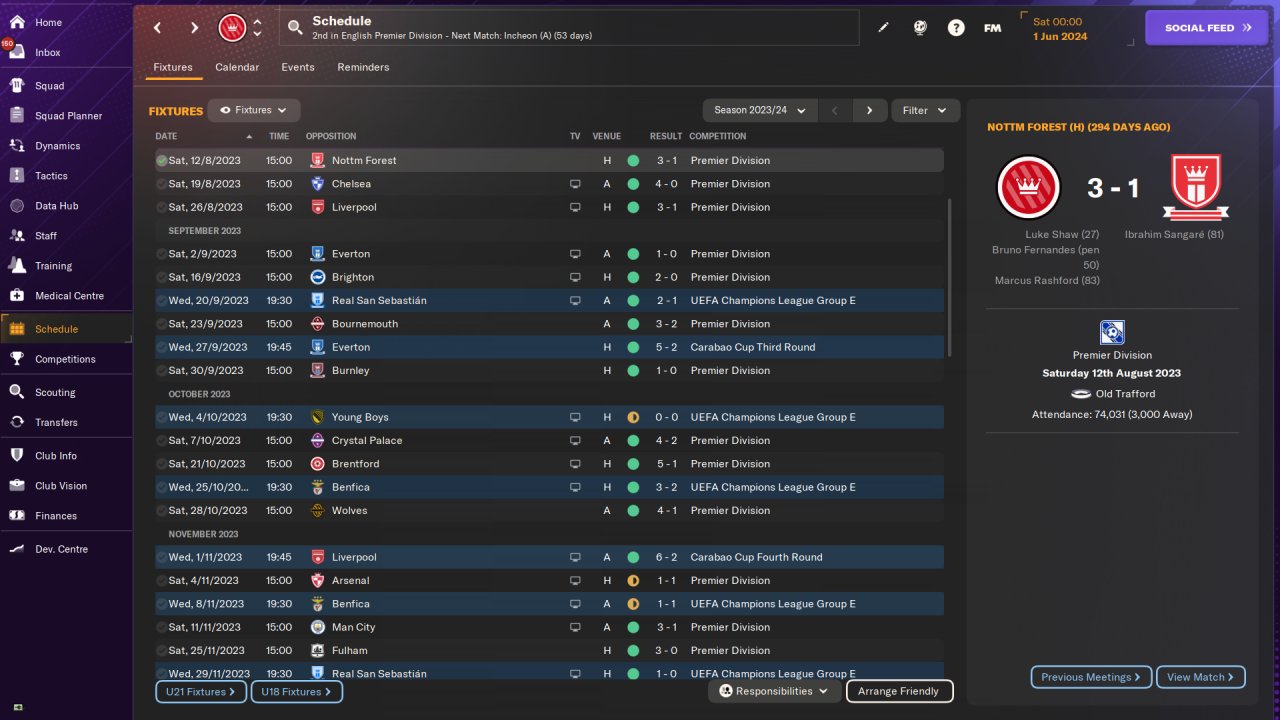Click the View Match button
The width and height of the screenshot is (1280, 720).
coord(1200,677)
